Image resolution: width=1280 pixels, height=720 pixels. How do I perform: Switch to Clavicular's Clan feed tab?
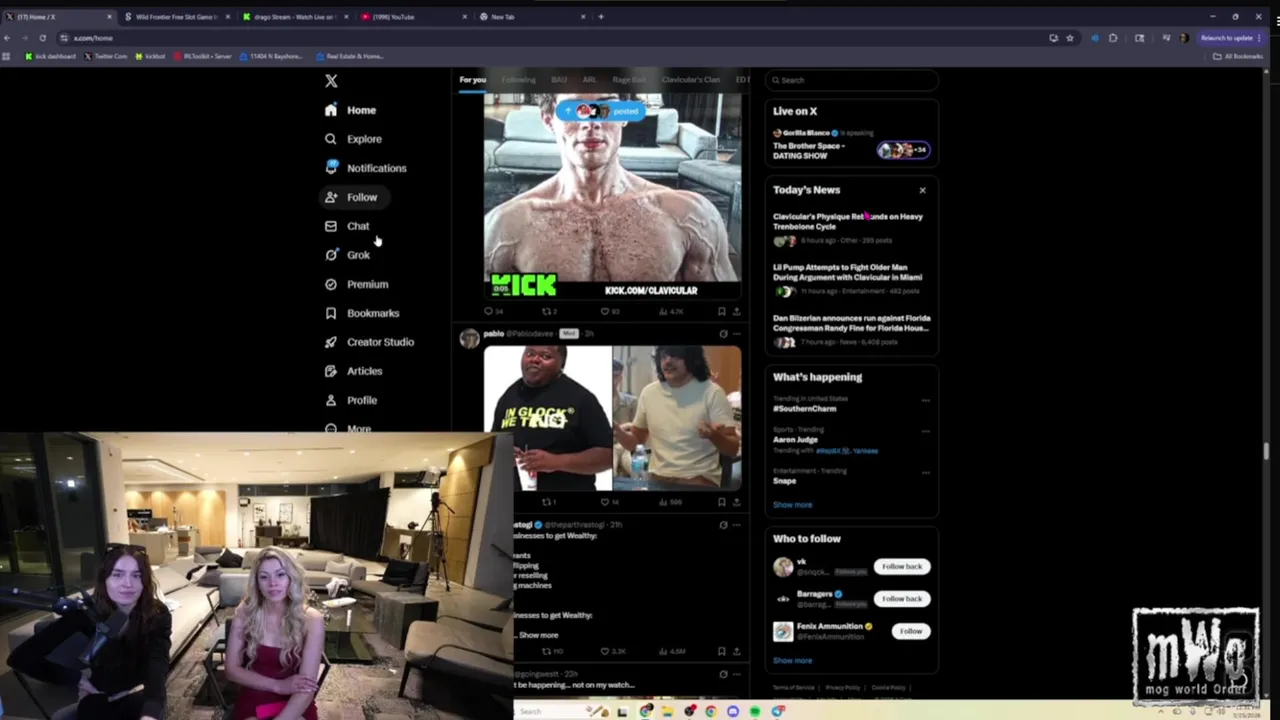690,80
